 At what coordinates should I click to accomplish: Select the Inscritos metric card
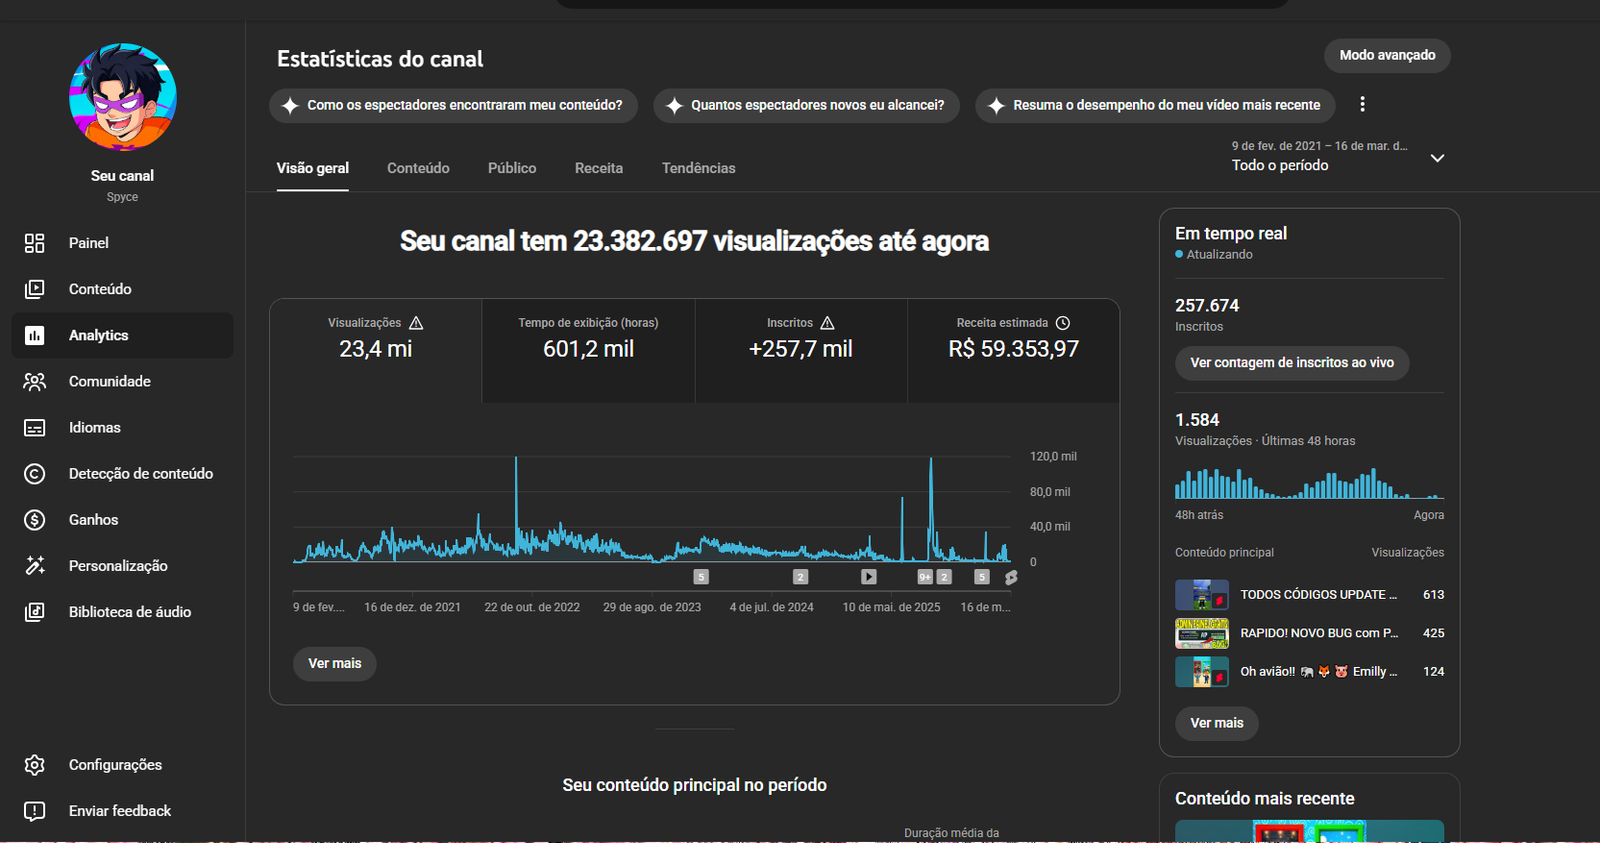point(800,350)
